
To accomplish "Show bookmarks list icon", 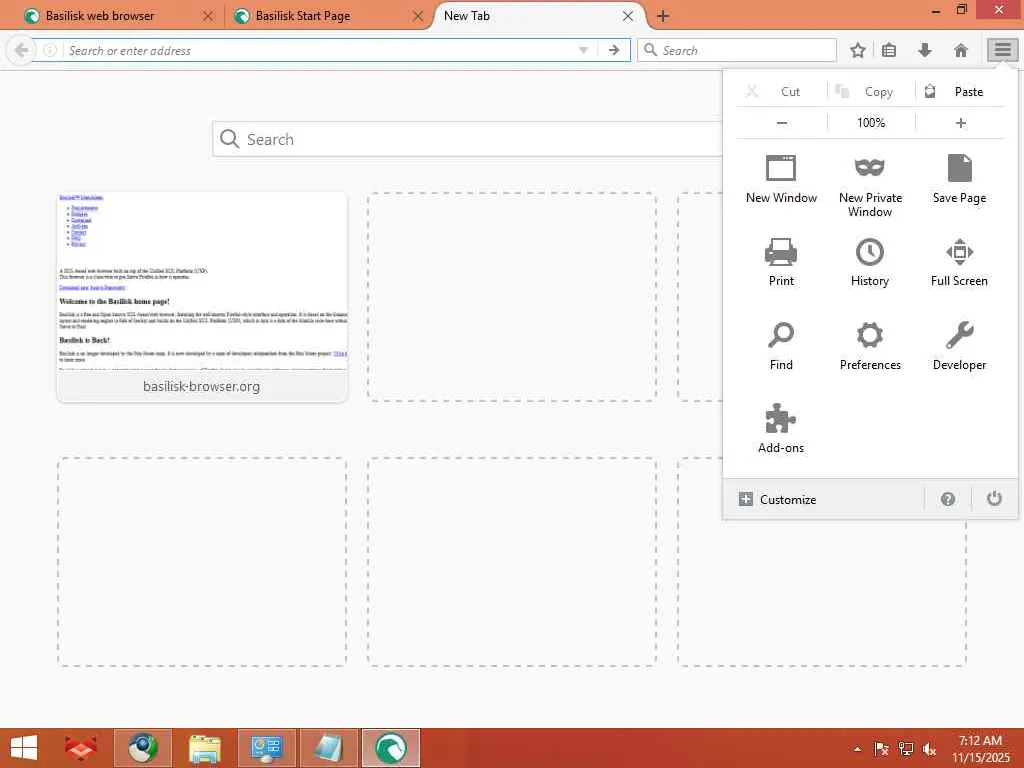I will 889,50.
